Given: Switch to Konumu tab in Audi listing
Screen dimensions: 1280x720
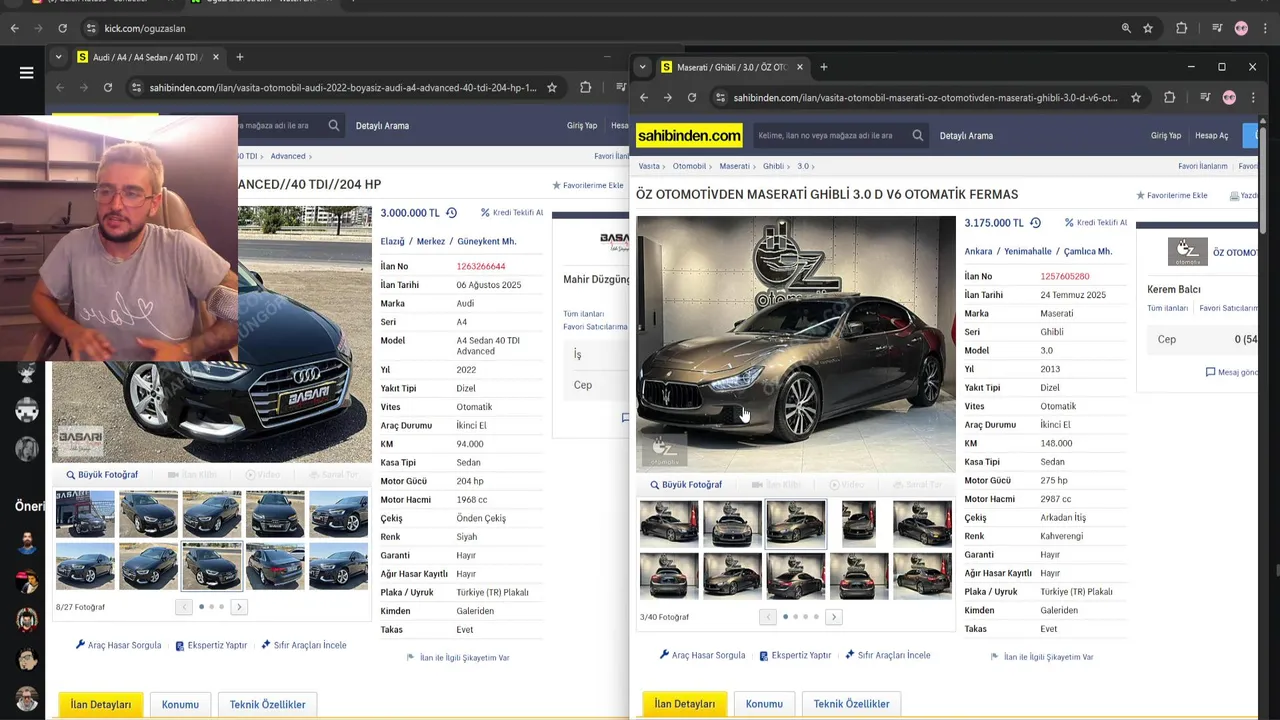Looking at the screenshot, I should [x=180, y=704].
